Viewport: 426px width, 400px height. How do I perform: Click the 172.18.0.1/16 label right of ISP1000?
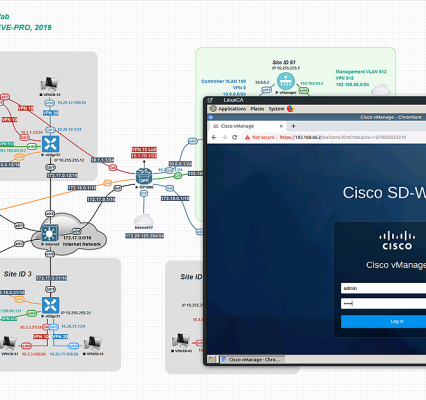tap(175, 198)
